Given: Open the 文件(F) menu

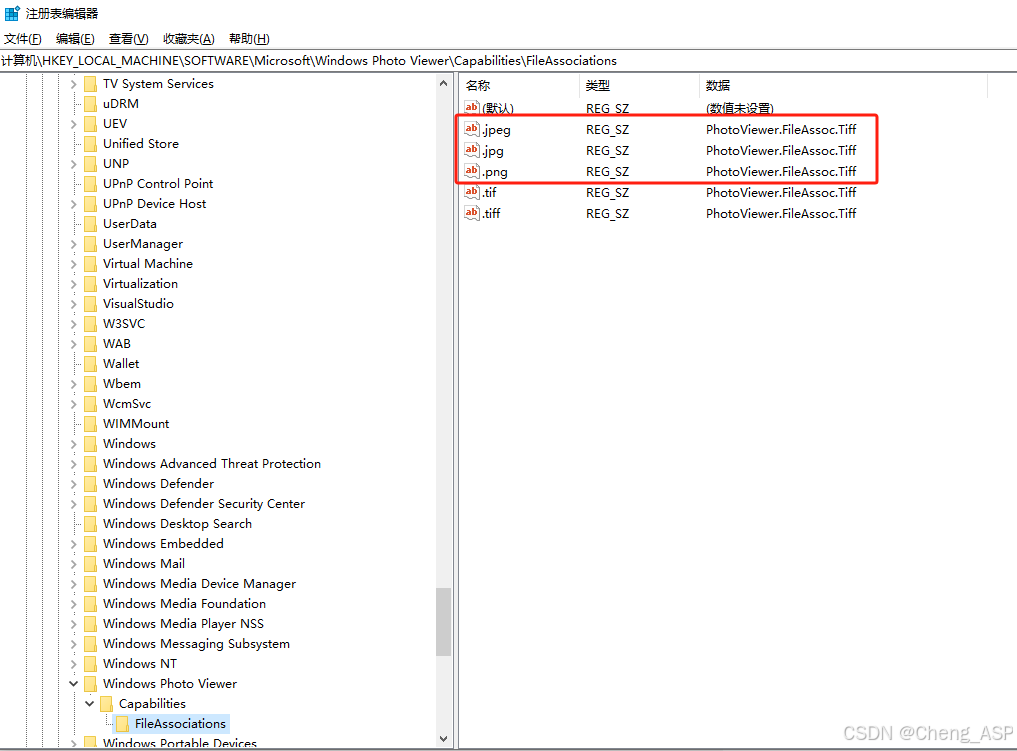Looking at the screenshot, I should tap(23, 39).
